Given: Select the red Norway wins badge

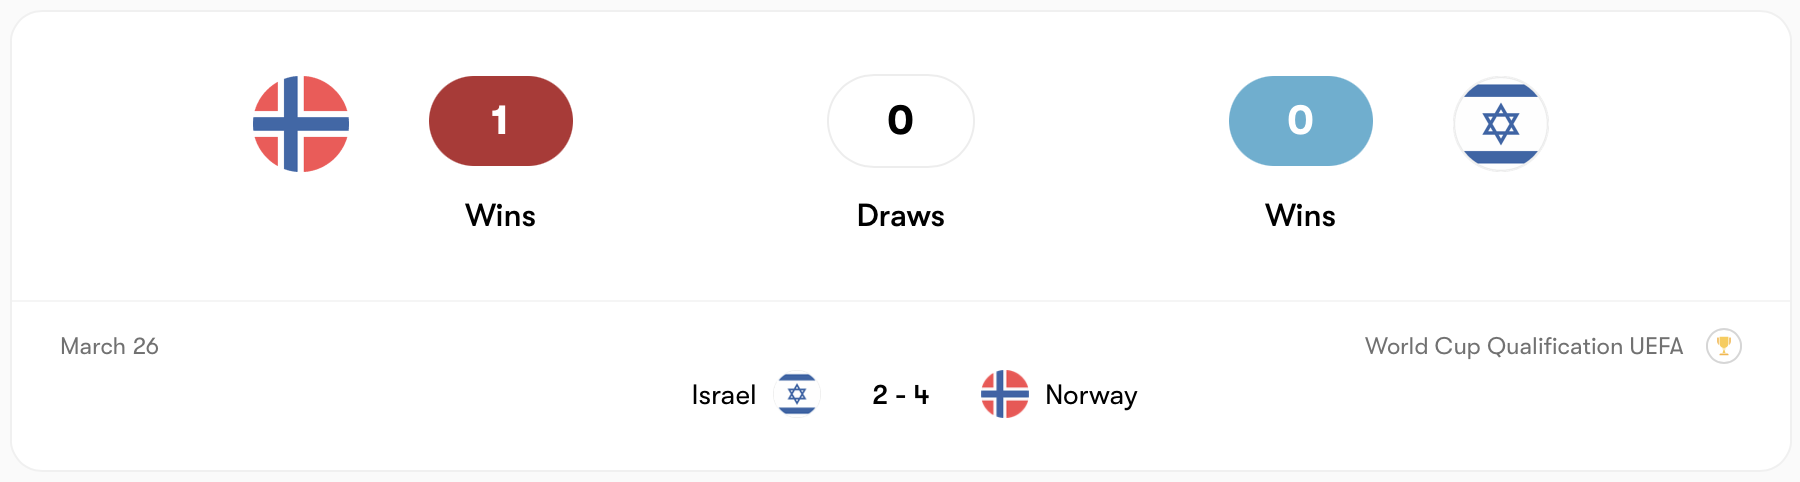Looking at the screenshot, I should tap(500, 121).
